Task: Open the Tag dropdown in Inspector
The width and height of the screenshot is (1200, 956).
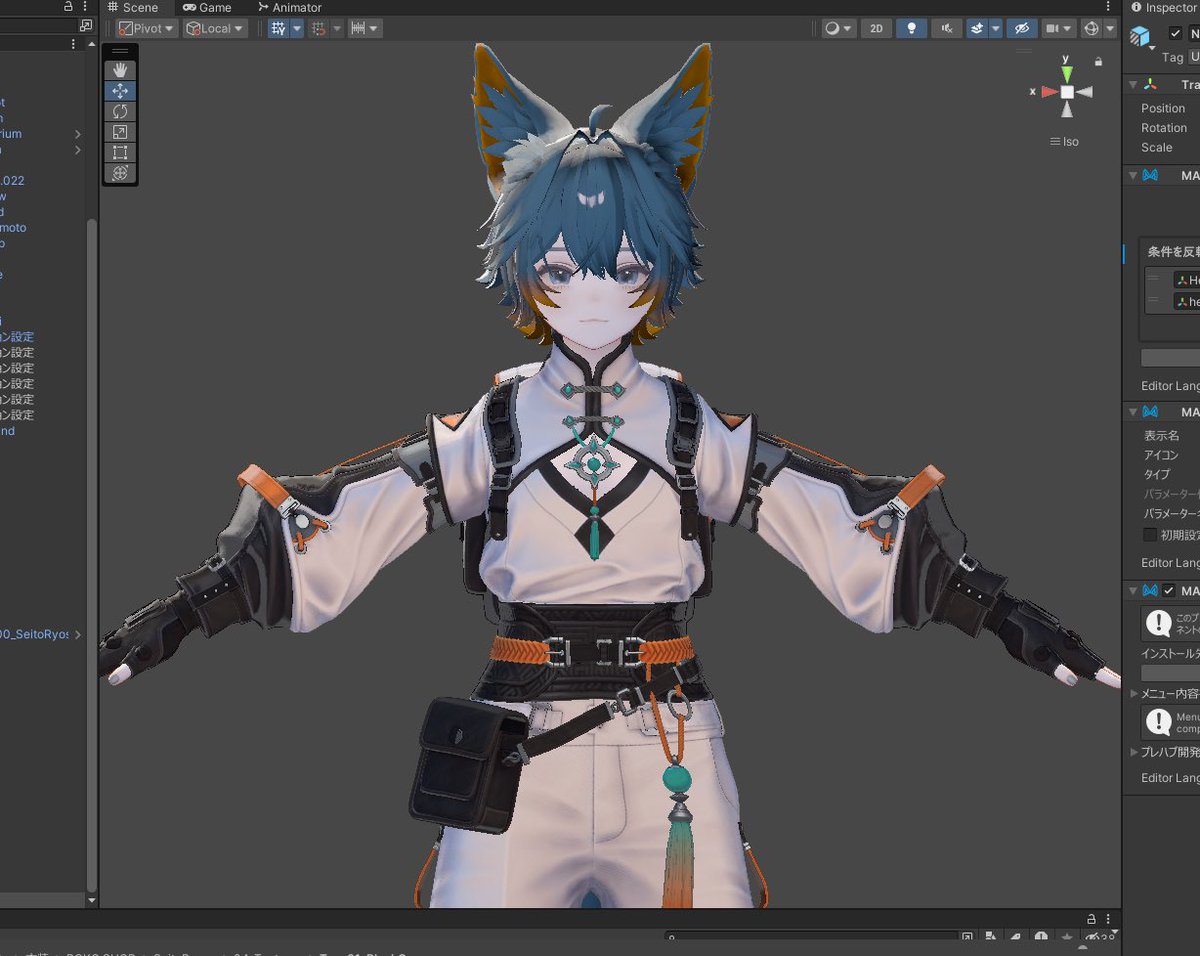Action: click(1194, 57)
